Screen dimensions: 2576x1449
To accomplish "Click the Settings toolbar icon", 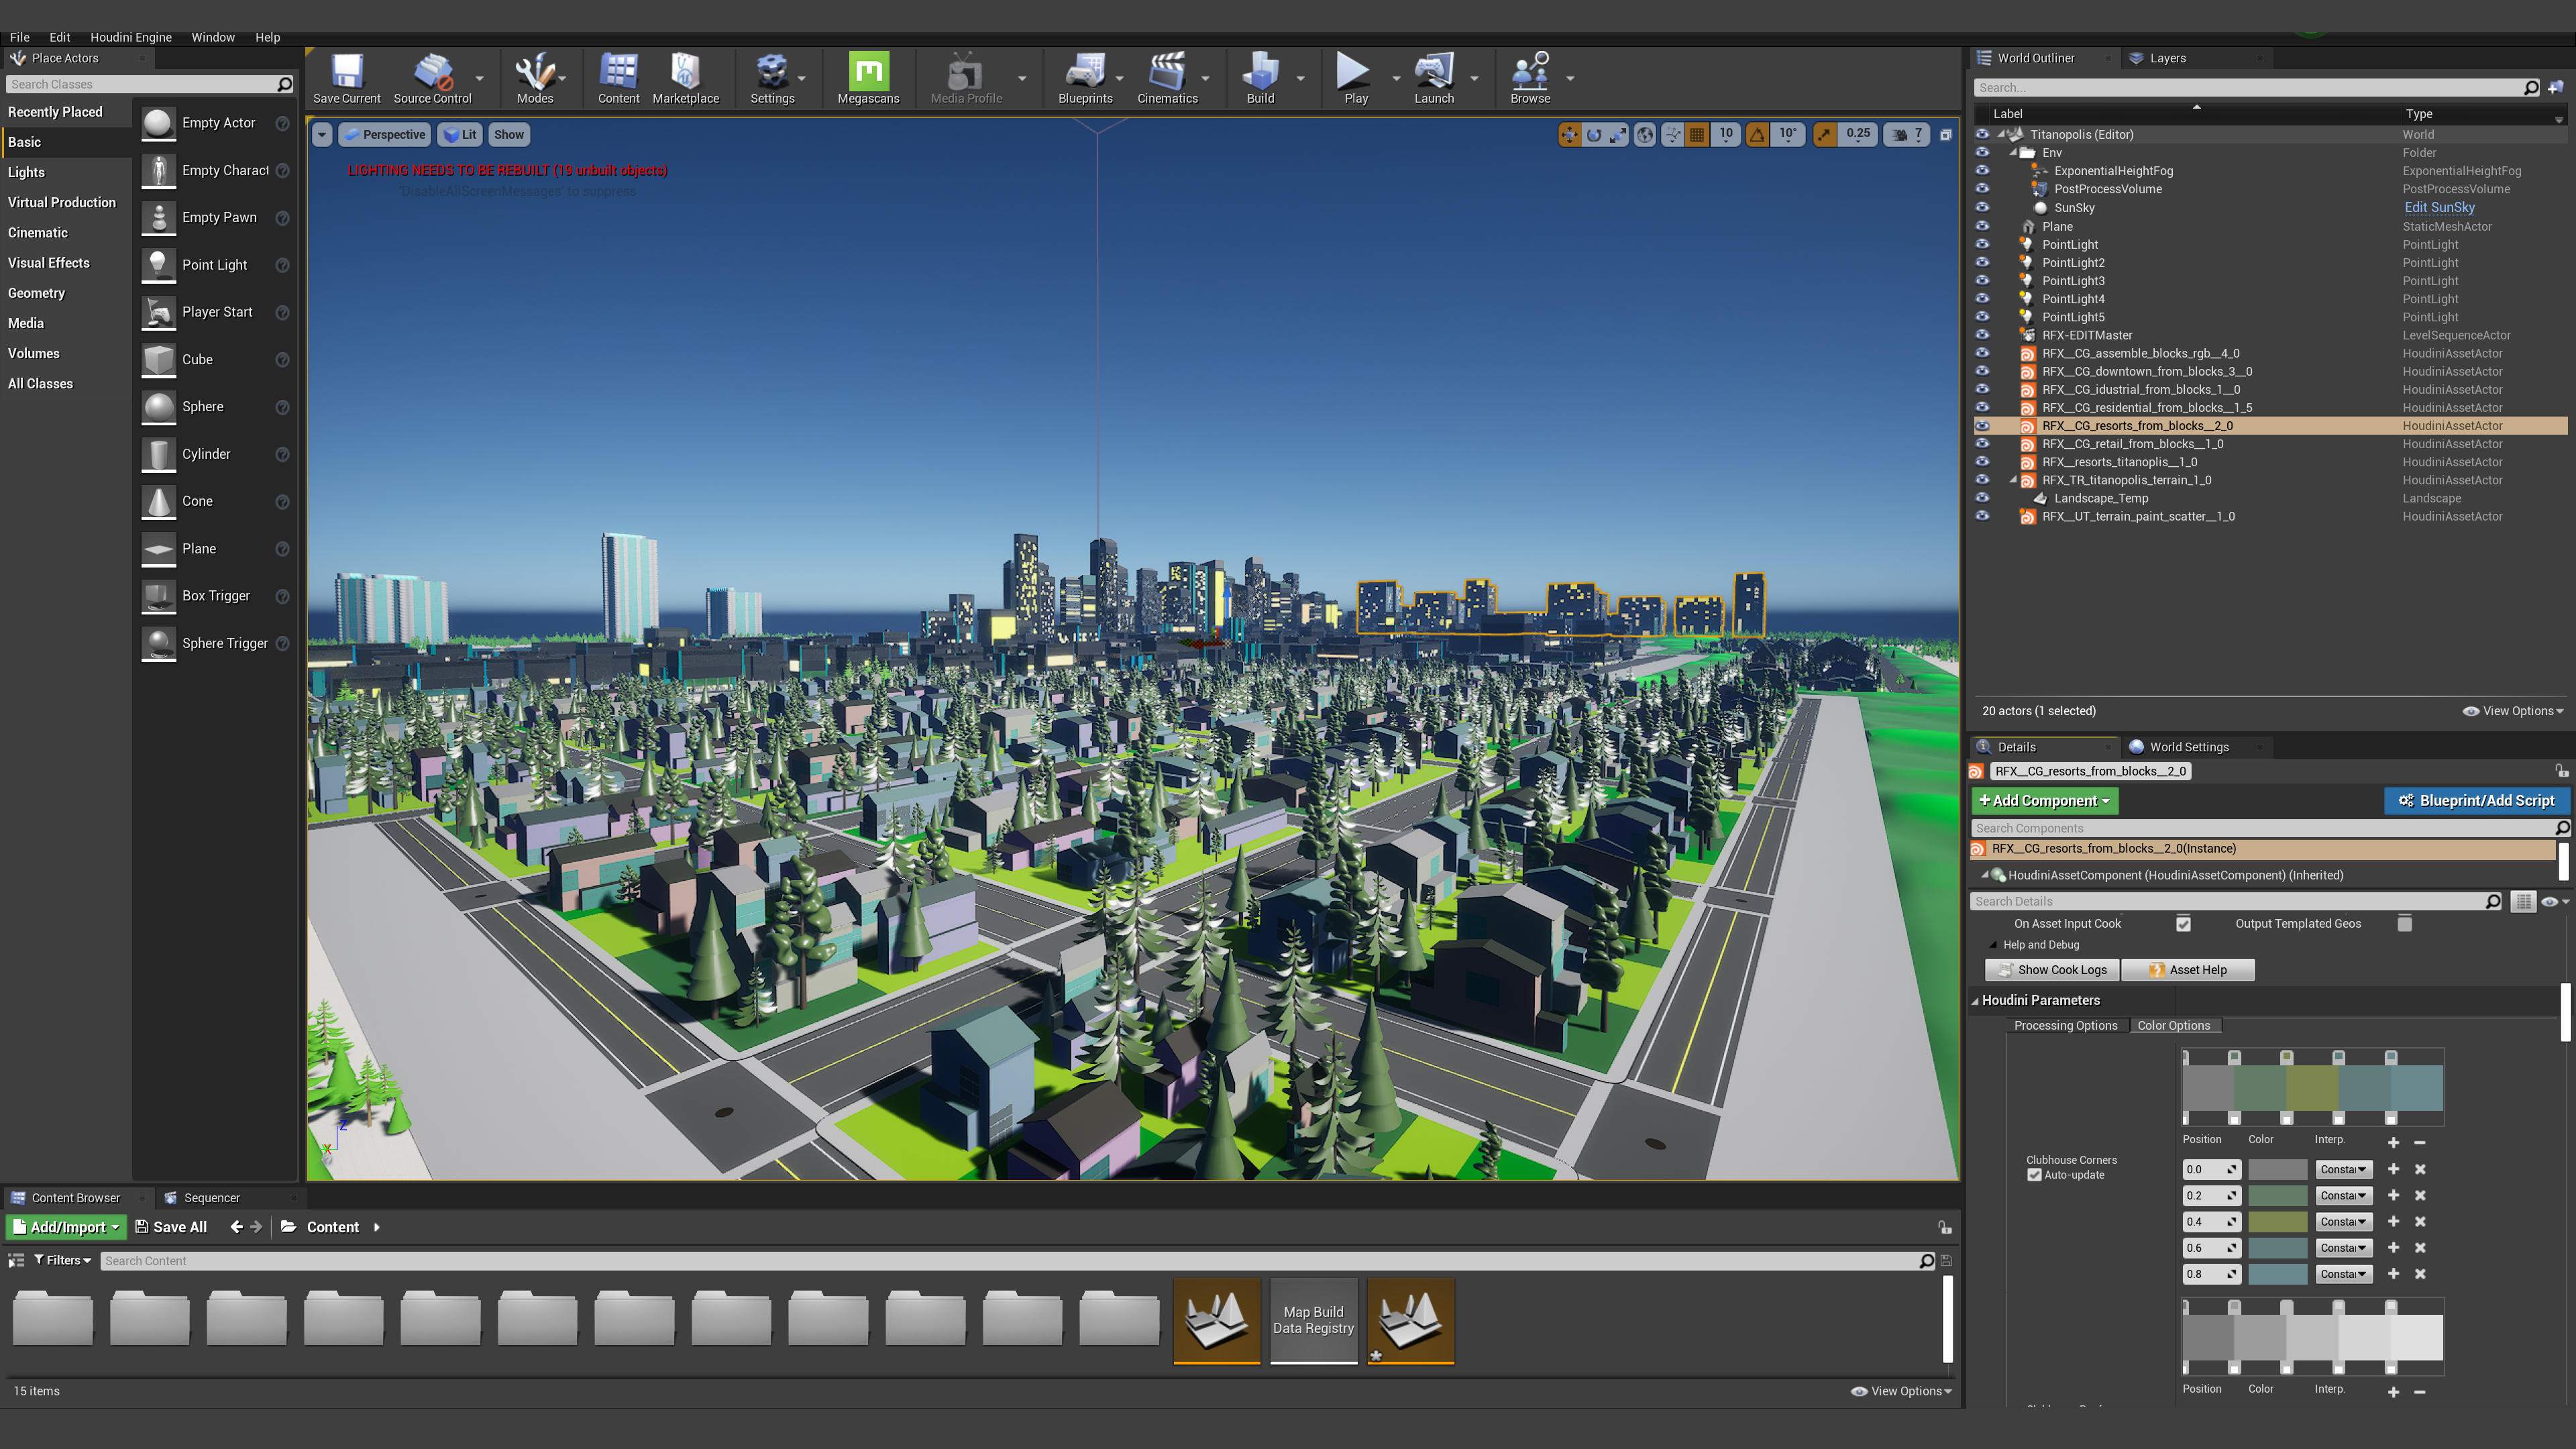I will (x=772, y=78).
